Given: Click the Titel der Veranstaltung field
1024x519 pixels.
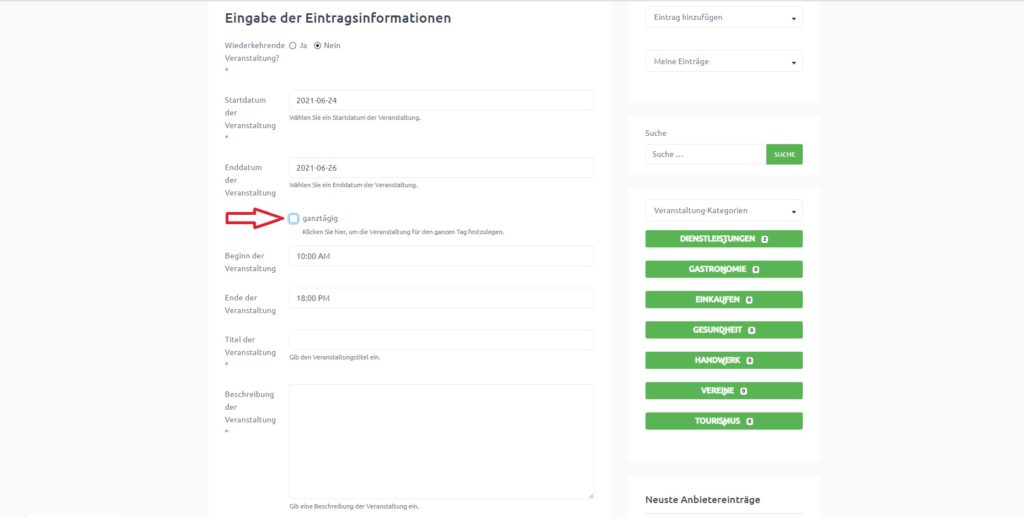Looking at the screenshot, I should [441, 340].
